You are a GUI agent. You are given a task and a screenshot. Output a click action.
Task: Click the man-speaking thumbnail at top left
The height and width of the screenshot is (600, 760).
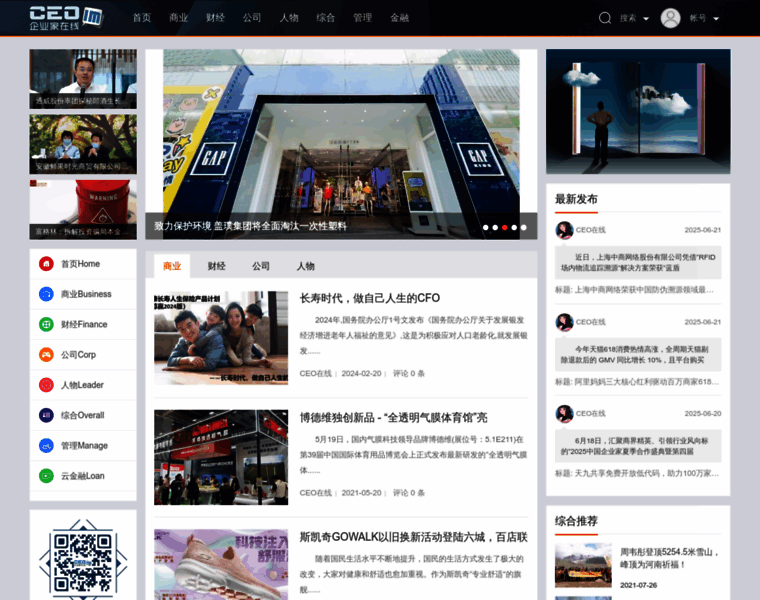[x=83, y=79]
